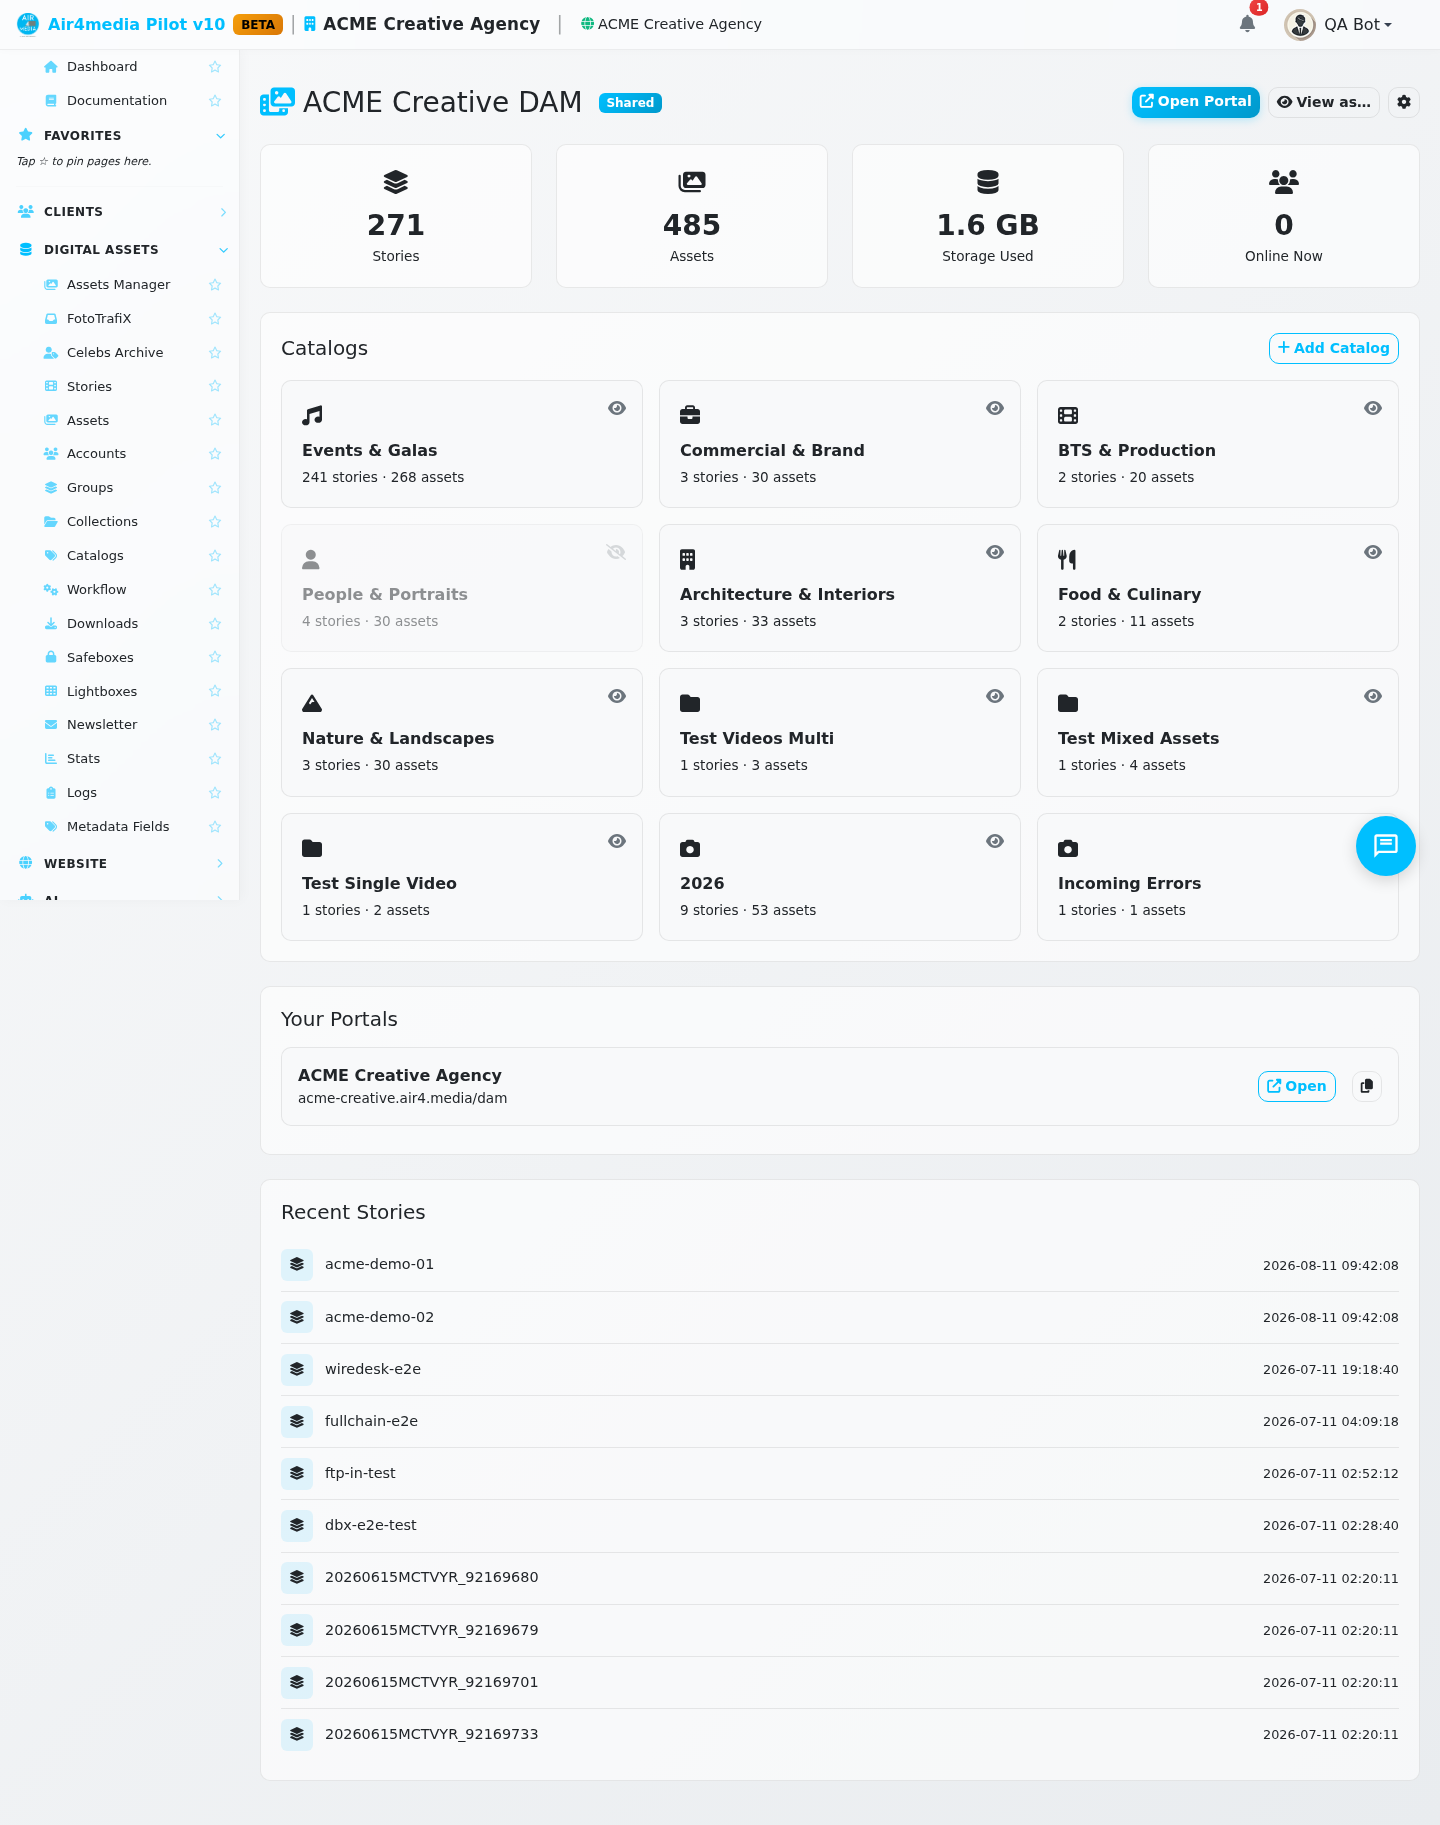1440x1825 pixels.
Task: Click the acme-demo-01 story stack icon
Action: coord(297,1265)
